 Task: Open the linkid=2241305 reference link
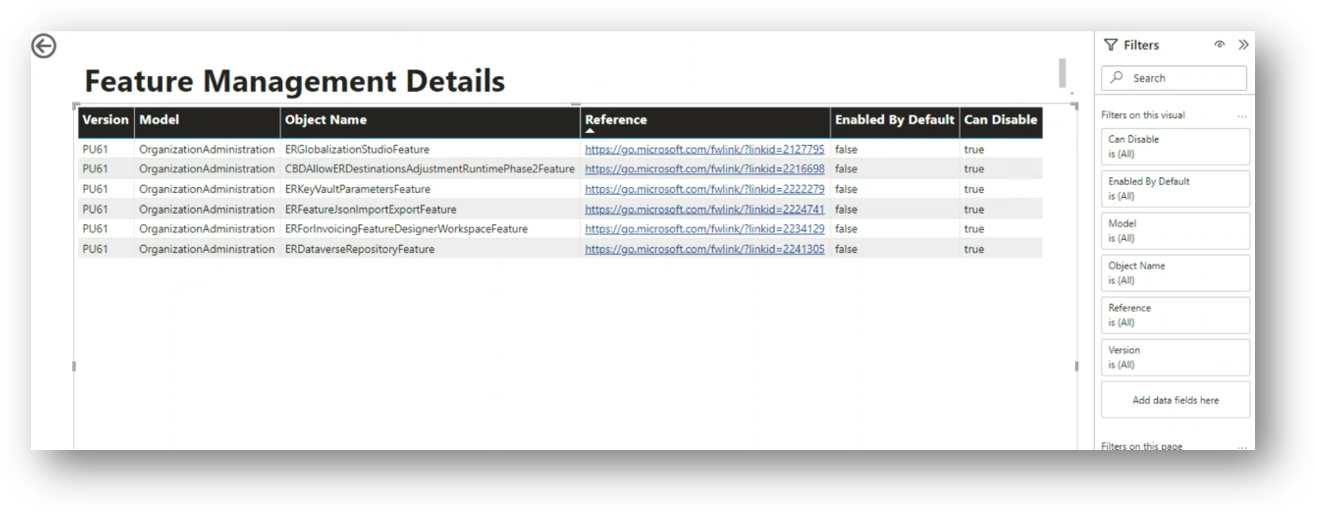coord(704,249)
